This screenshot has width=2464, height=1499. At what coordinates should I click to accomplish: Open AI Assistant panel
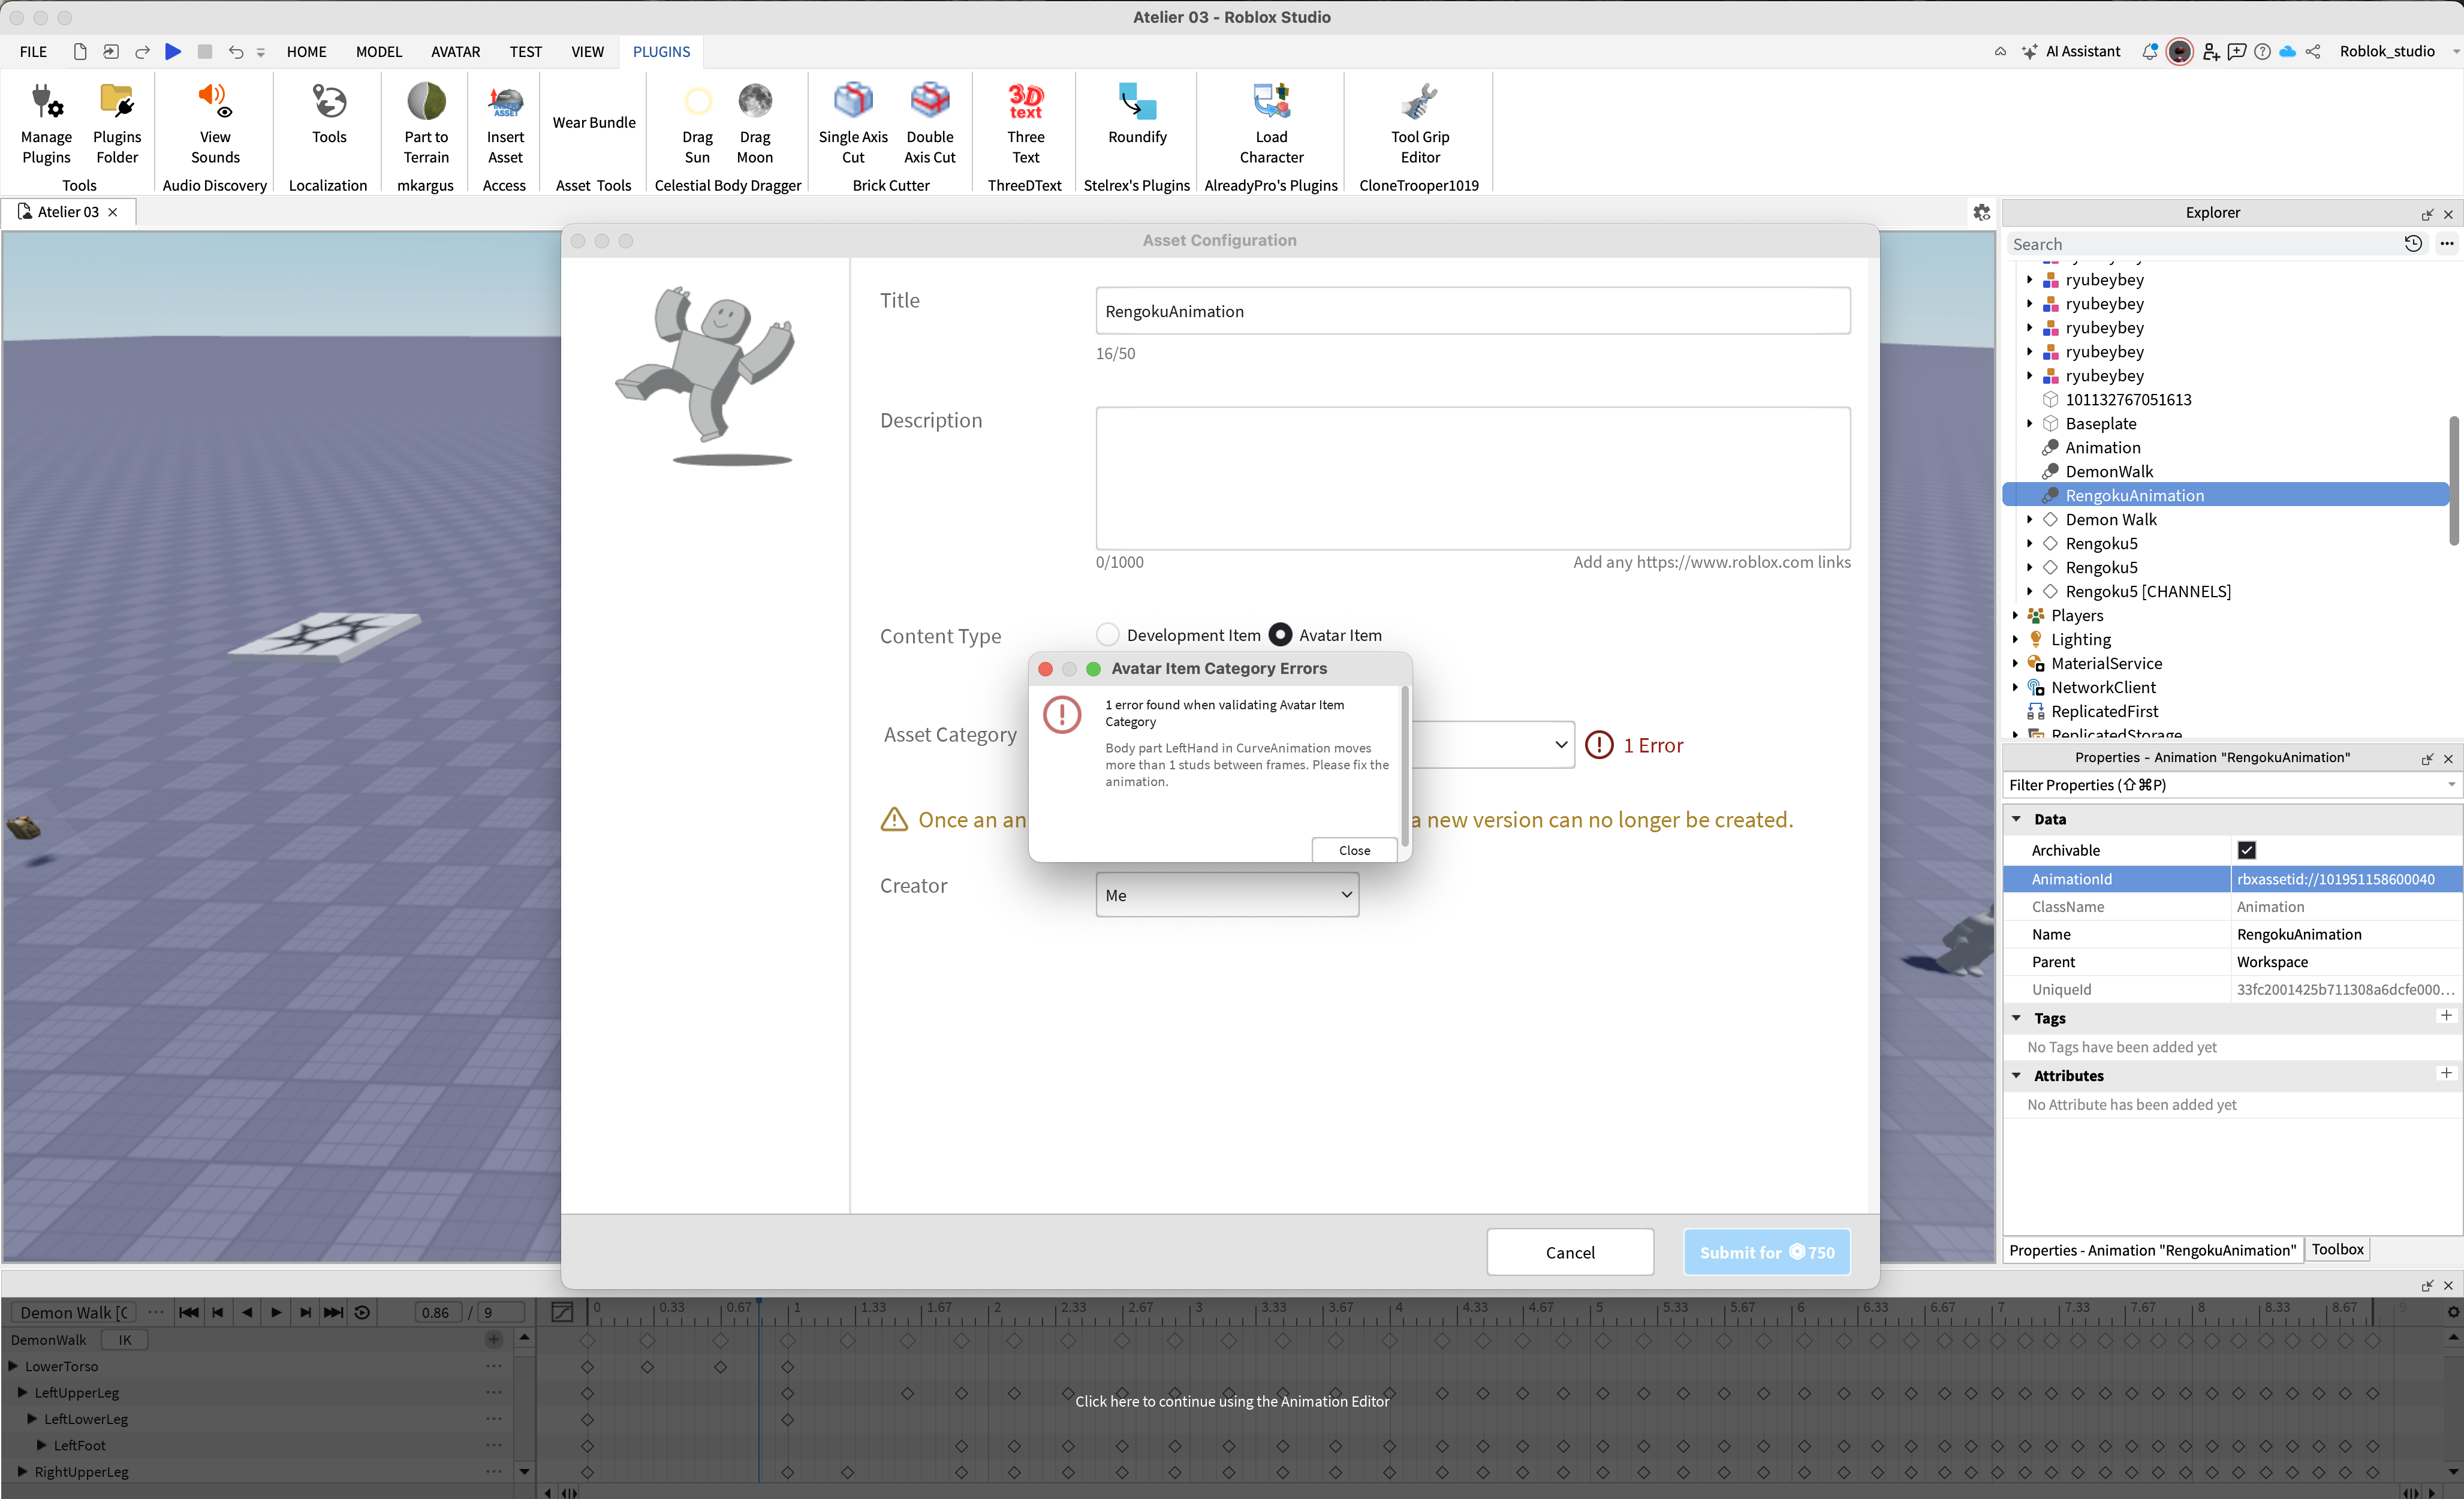[x=2070, y=51]
